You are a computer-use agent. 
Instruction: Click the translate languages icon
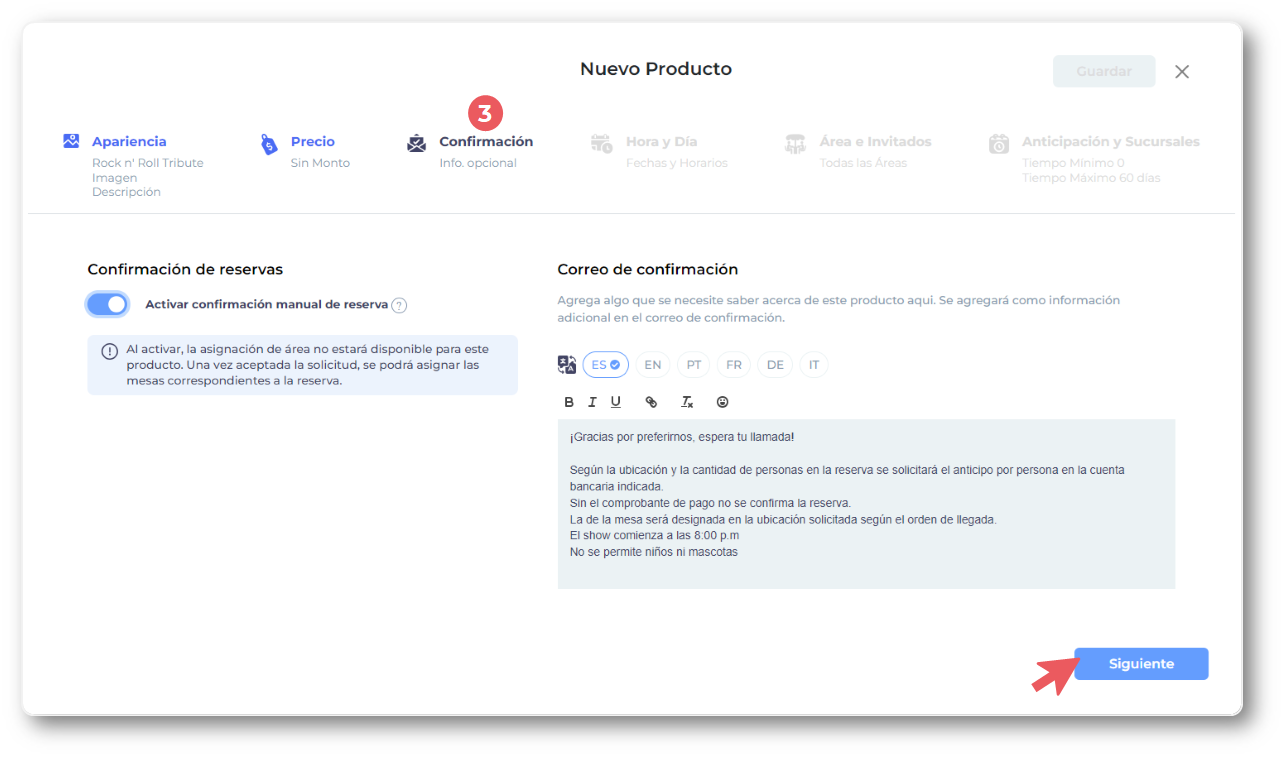567,365
